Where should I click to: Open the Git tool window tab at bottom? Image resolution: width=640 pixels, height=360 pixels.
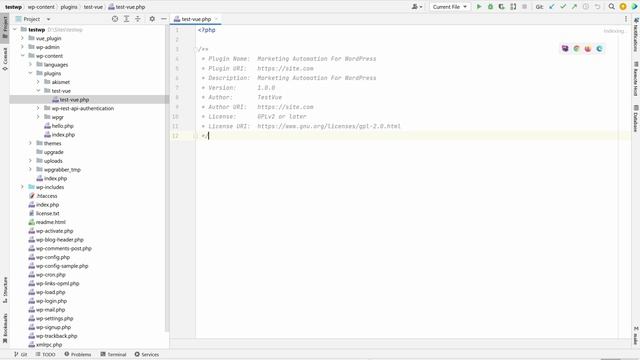(x=20, y=354)
